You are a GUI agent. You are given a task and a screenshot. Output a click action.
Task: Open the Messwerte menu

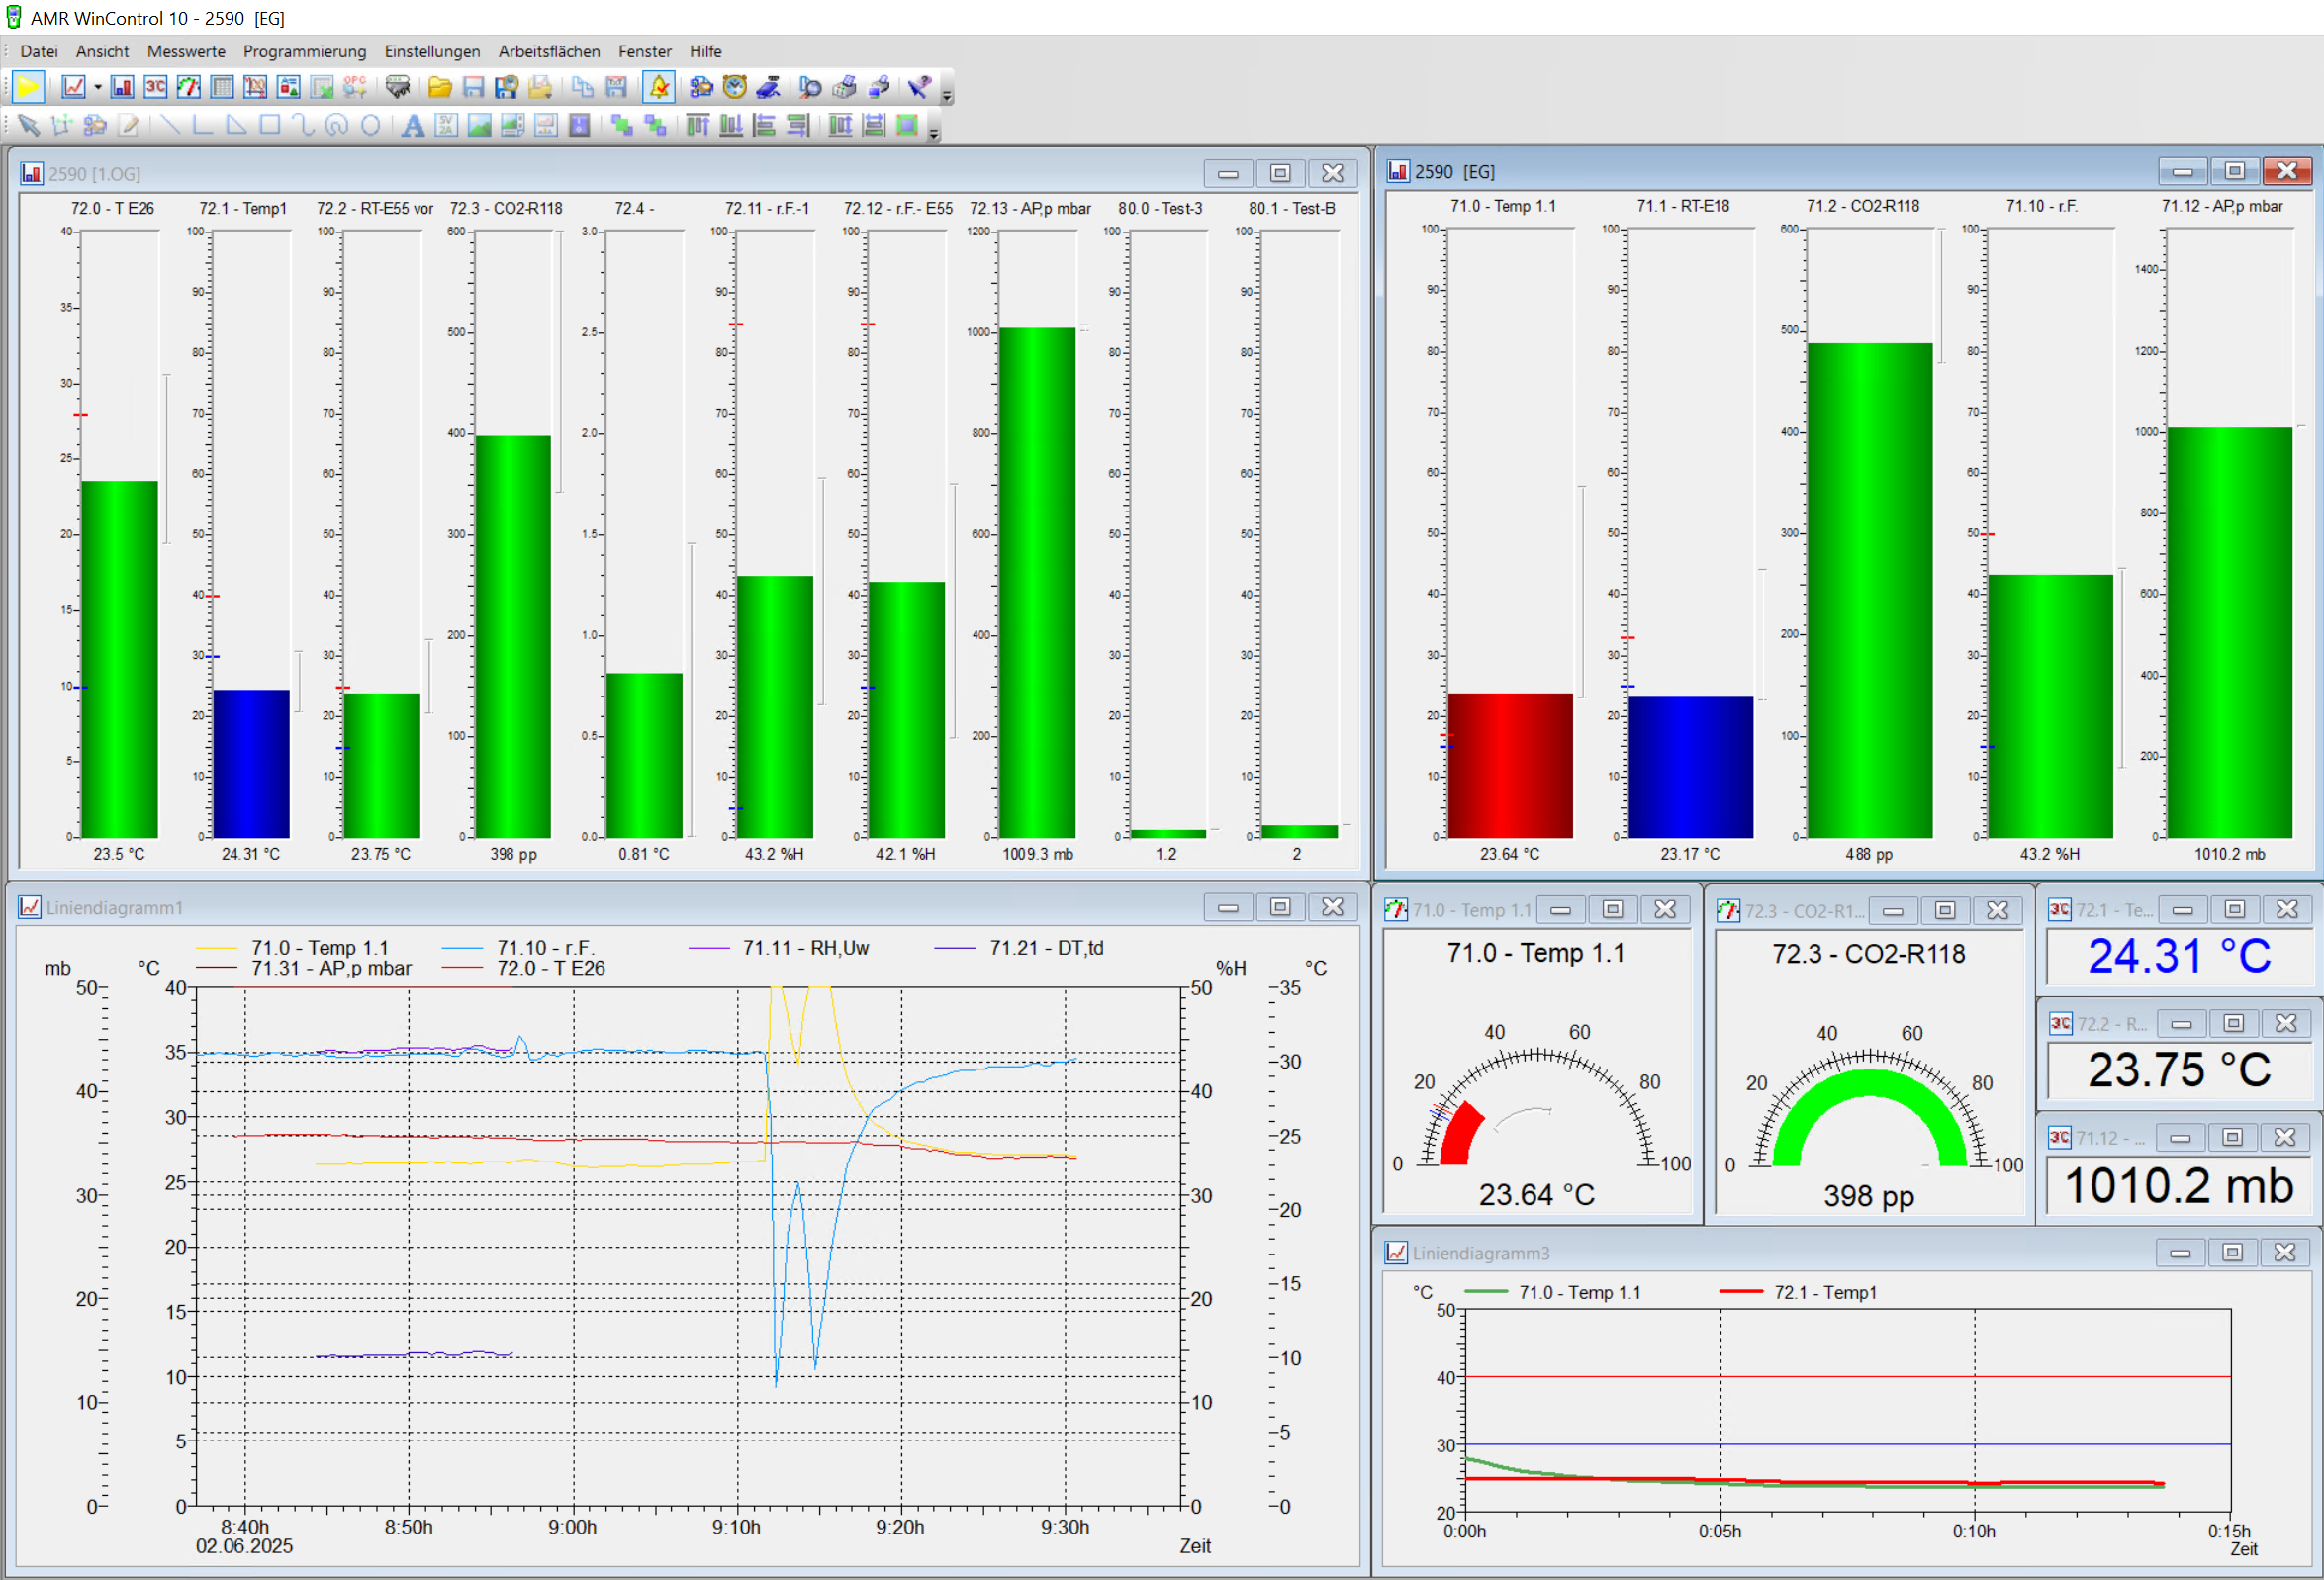coord(186,51)
